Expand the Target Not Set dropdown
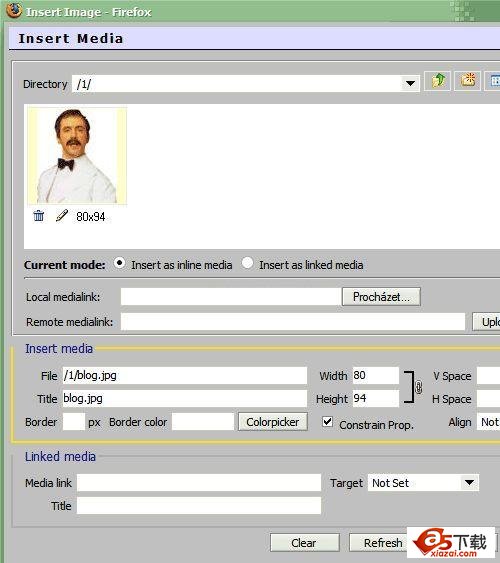The image size is (500, 563). 469,483
